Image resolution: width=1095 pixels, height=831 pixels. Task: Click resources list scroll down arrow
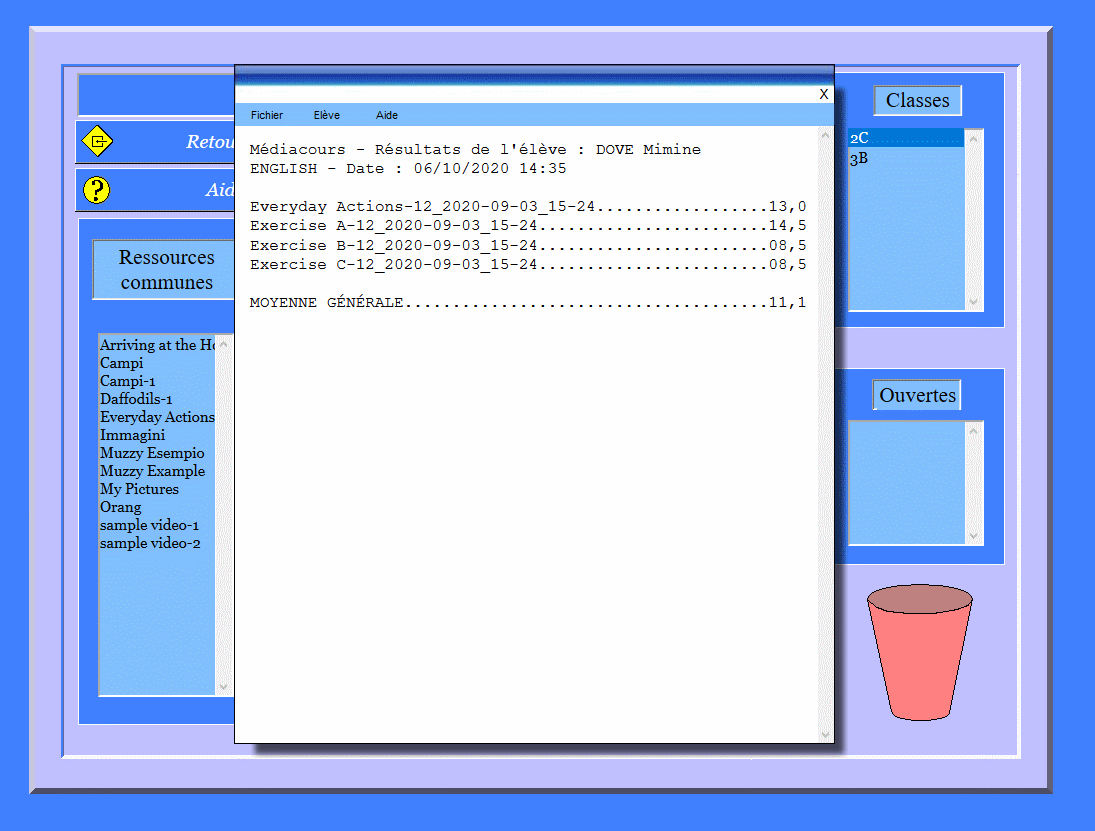[x=223, y=686]
